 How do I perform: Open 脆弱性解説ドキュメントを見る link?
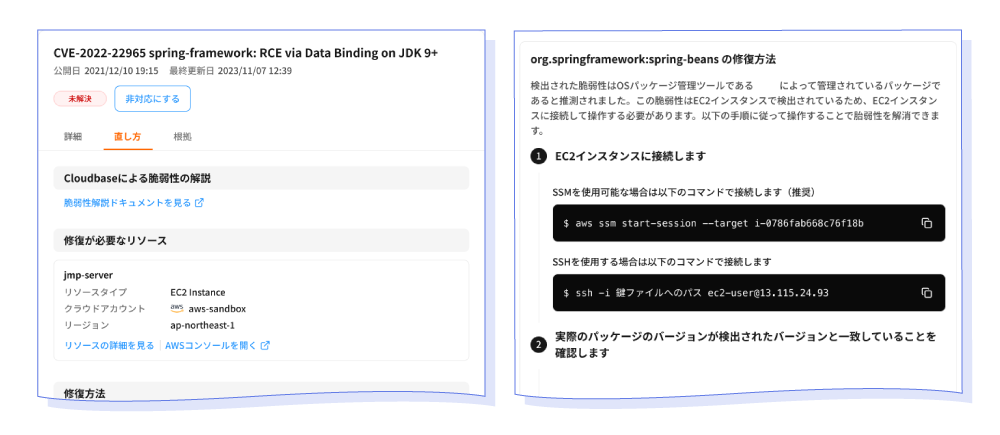point(128,203)
